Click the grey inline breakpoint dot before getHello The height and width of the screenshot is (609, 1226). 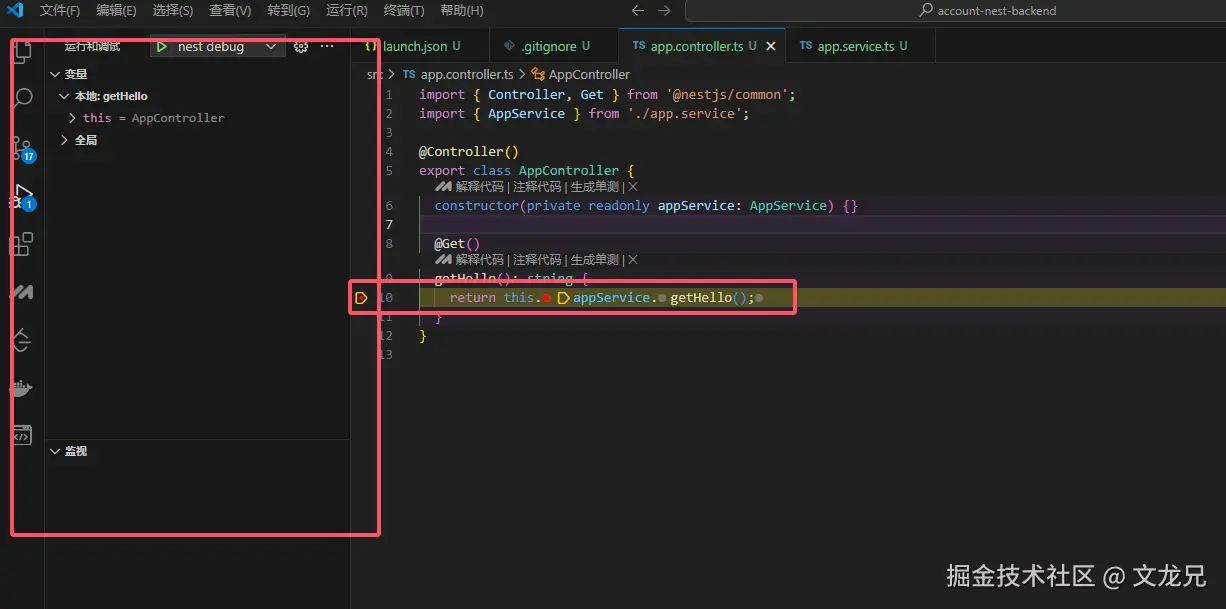tap(662, 298)
